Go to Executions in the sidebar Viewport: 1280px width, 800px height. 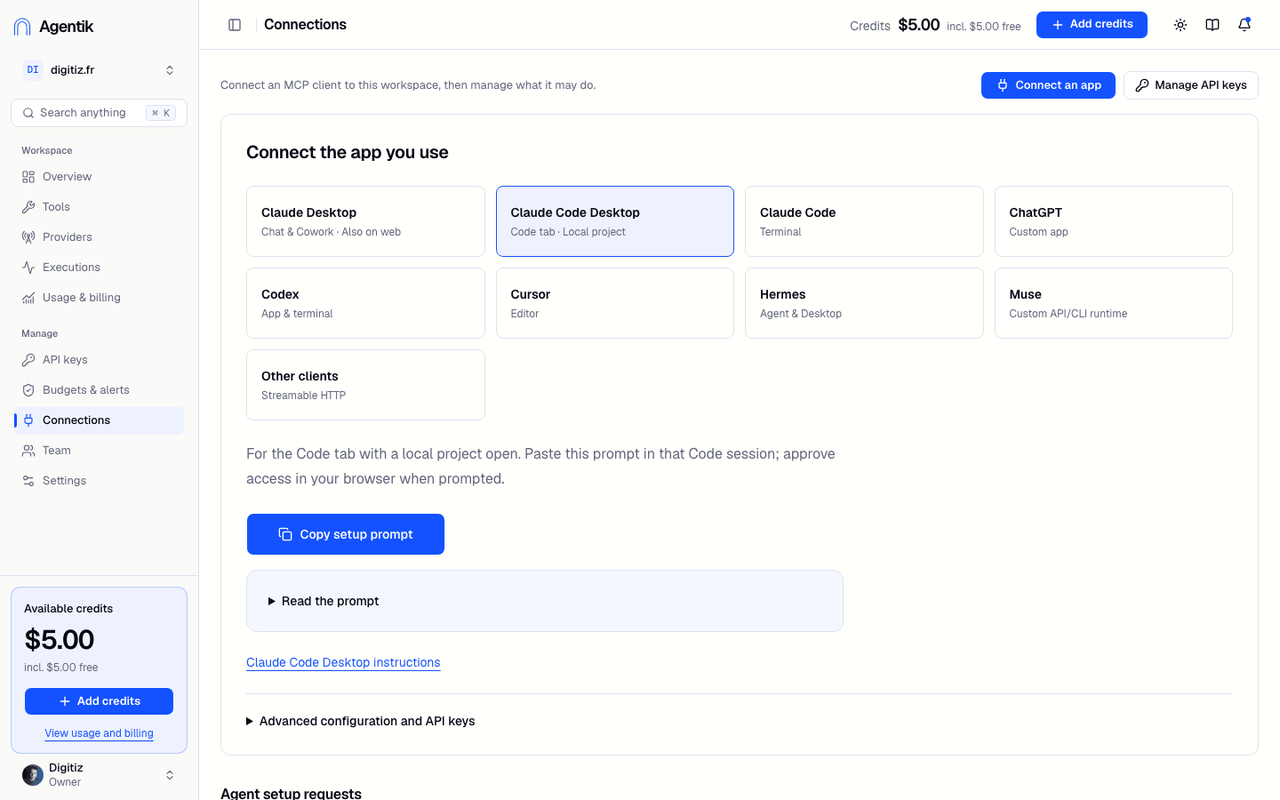point(99,267)
